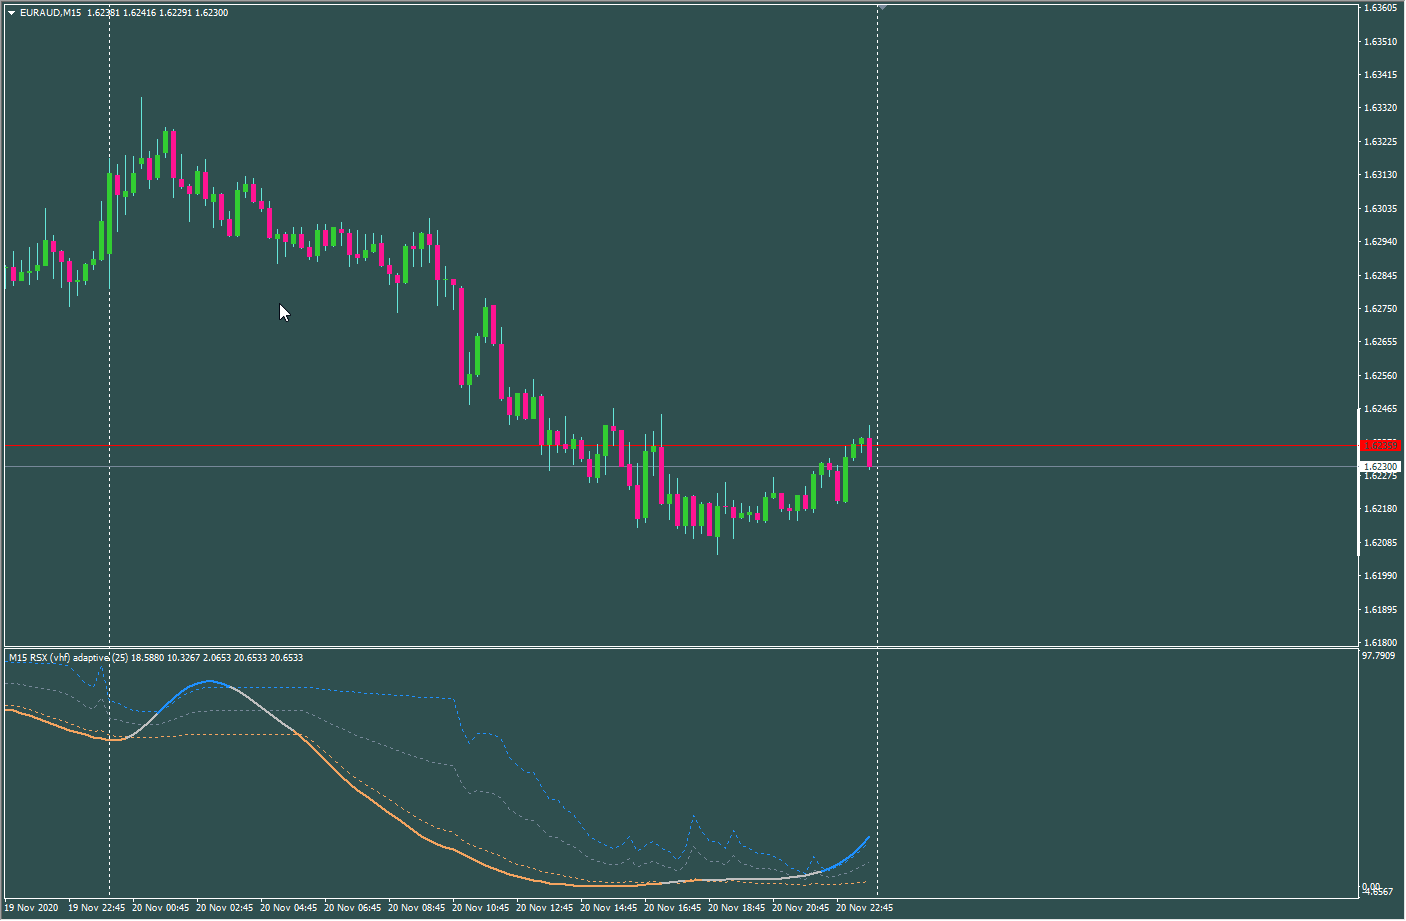Click the 97.7909 indicator scale value
The height and width of the screenshot is (921, 1406).
1379,656
